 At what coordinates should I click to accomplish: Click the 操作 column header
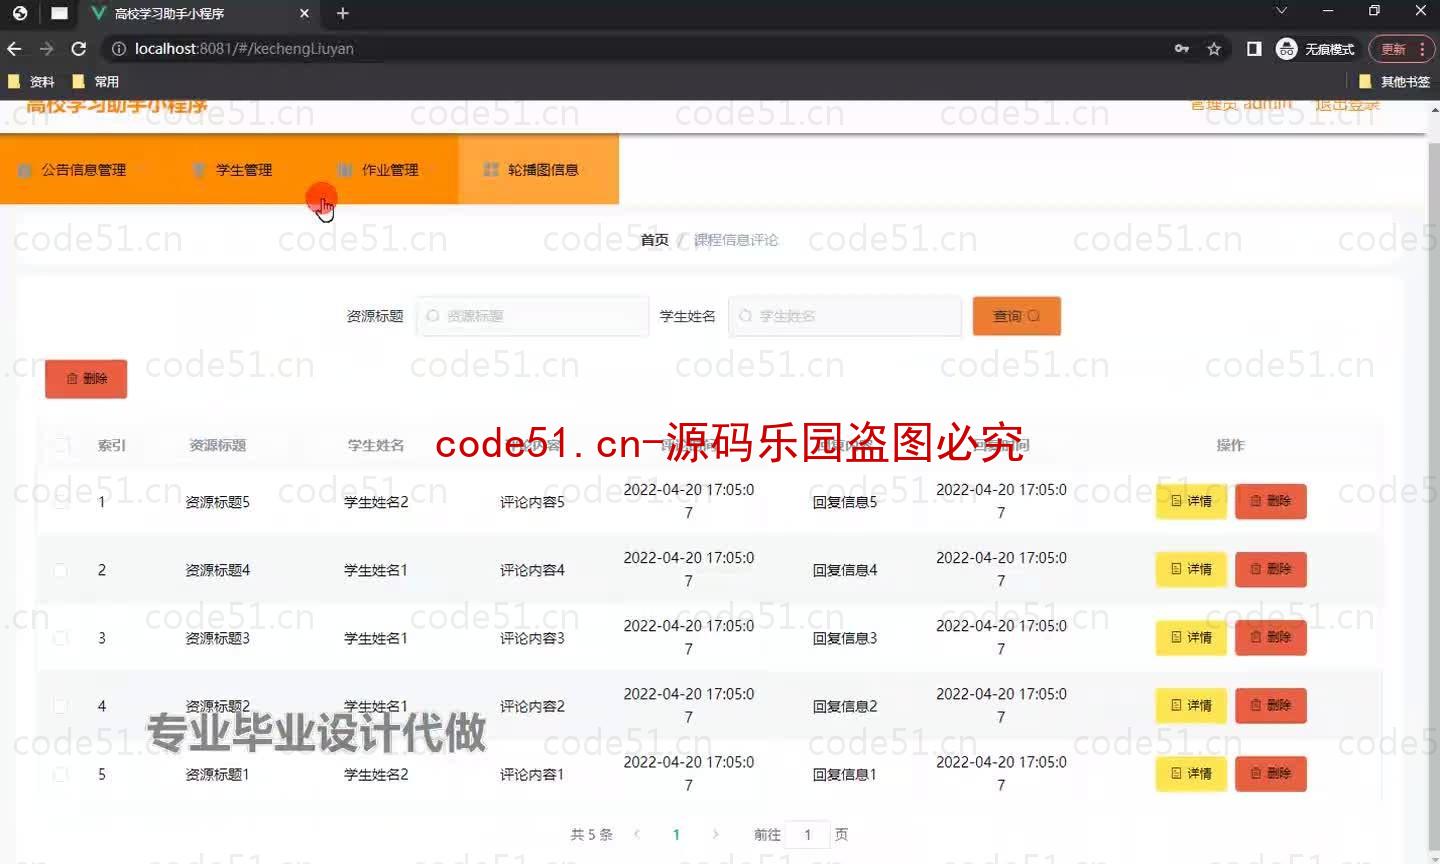point(1230,445)
